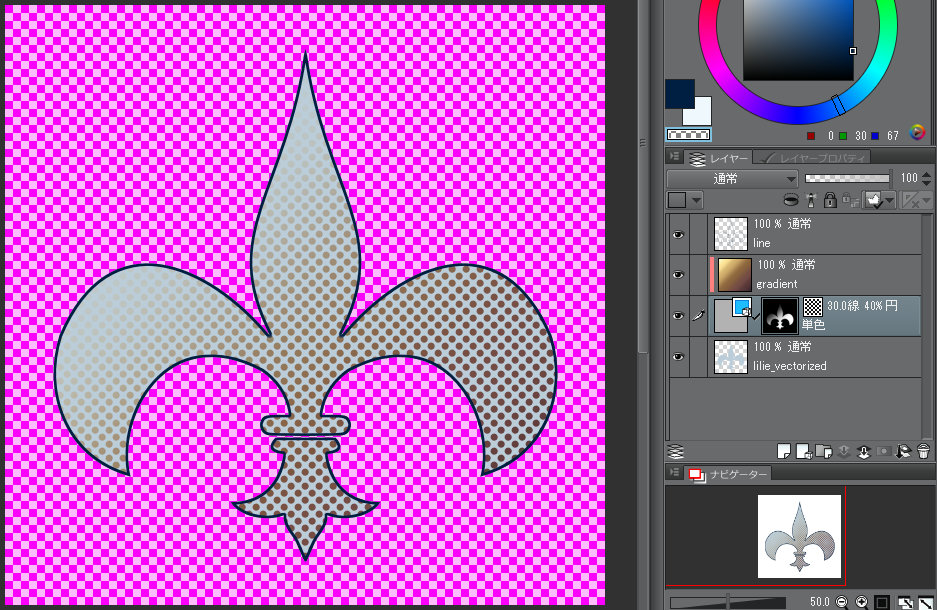The width and height of the screenshot is (937, 610).
Task: Click the color wheel mode switch icon
Action: point(918,133)
